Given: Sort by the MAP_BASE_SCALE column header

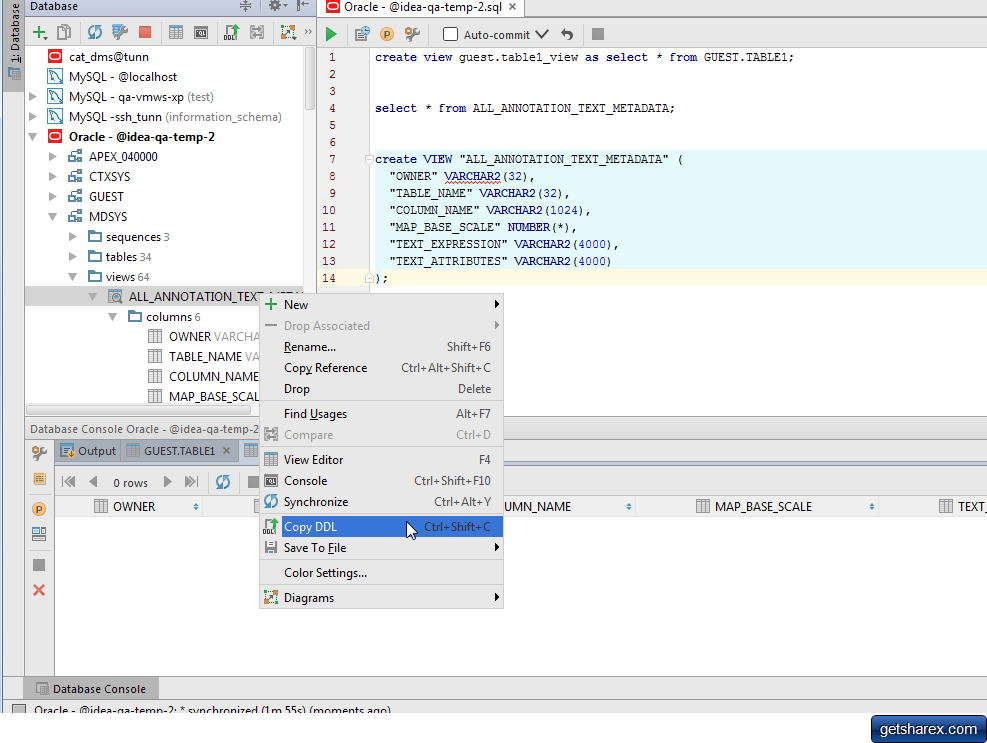Looking at the screenshot, I should pyautogui.click(x=758, y=507).
